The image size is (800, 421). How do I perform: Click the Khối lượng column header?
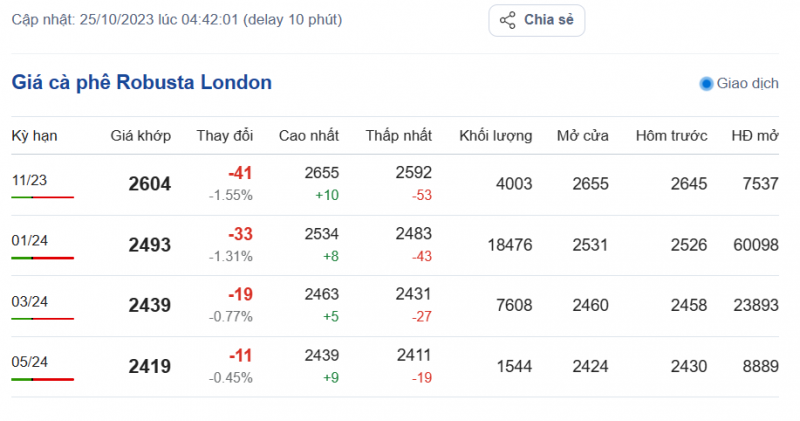coord(495,135)
